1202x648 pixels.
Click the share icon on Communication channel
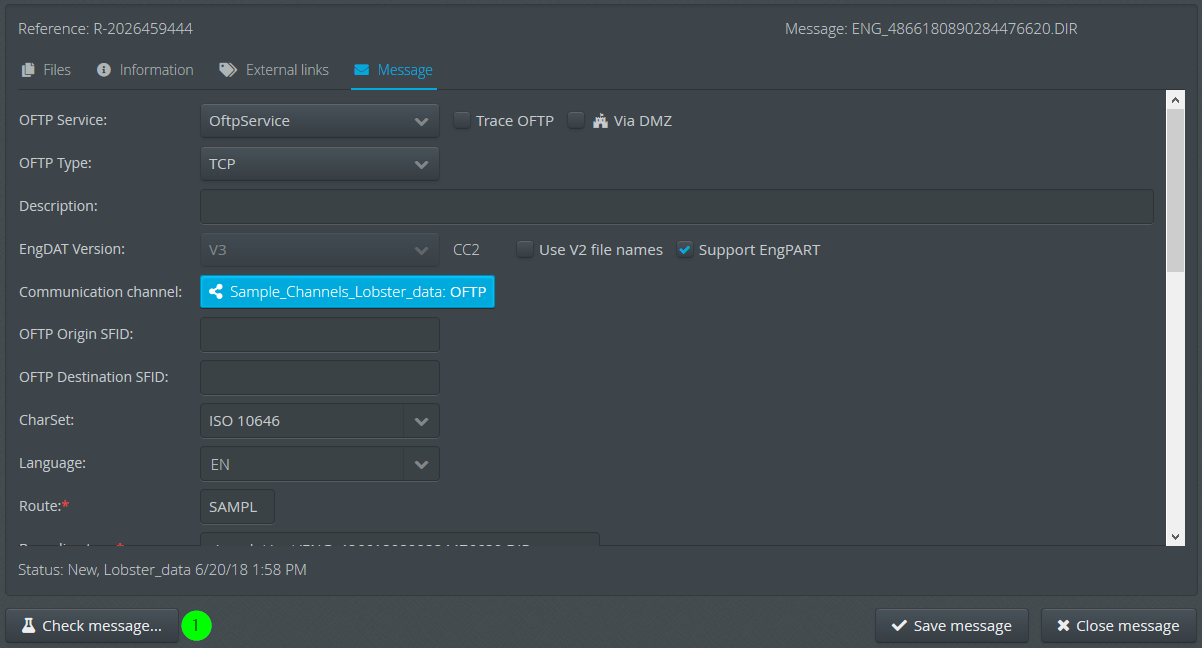[x=215, y=292]
